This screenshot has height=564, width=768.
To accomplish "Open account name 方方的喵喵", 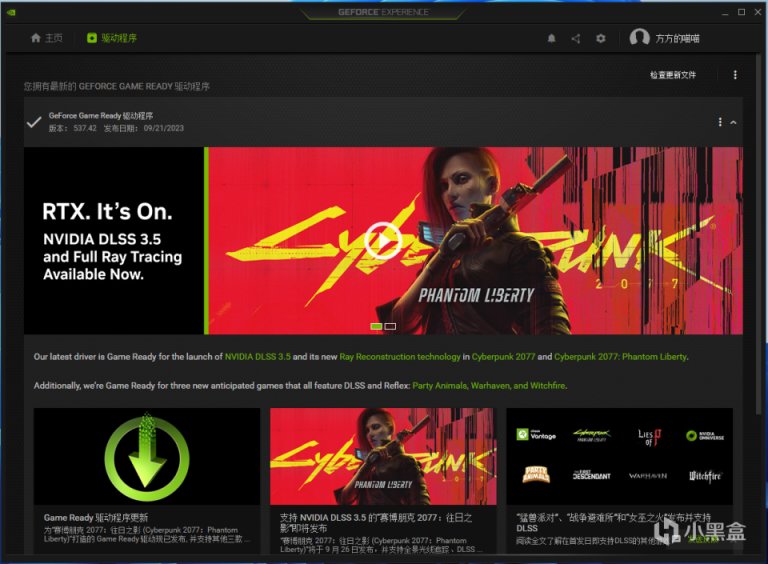I will coord(677,38).
